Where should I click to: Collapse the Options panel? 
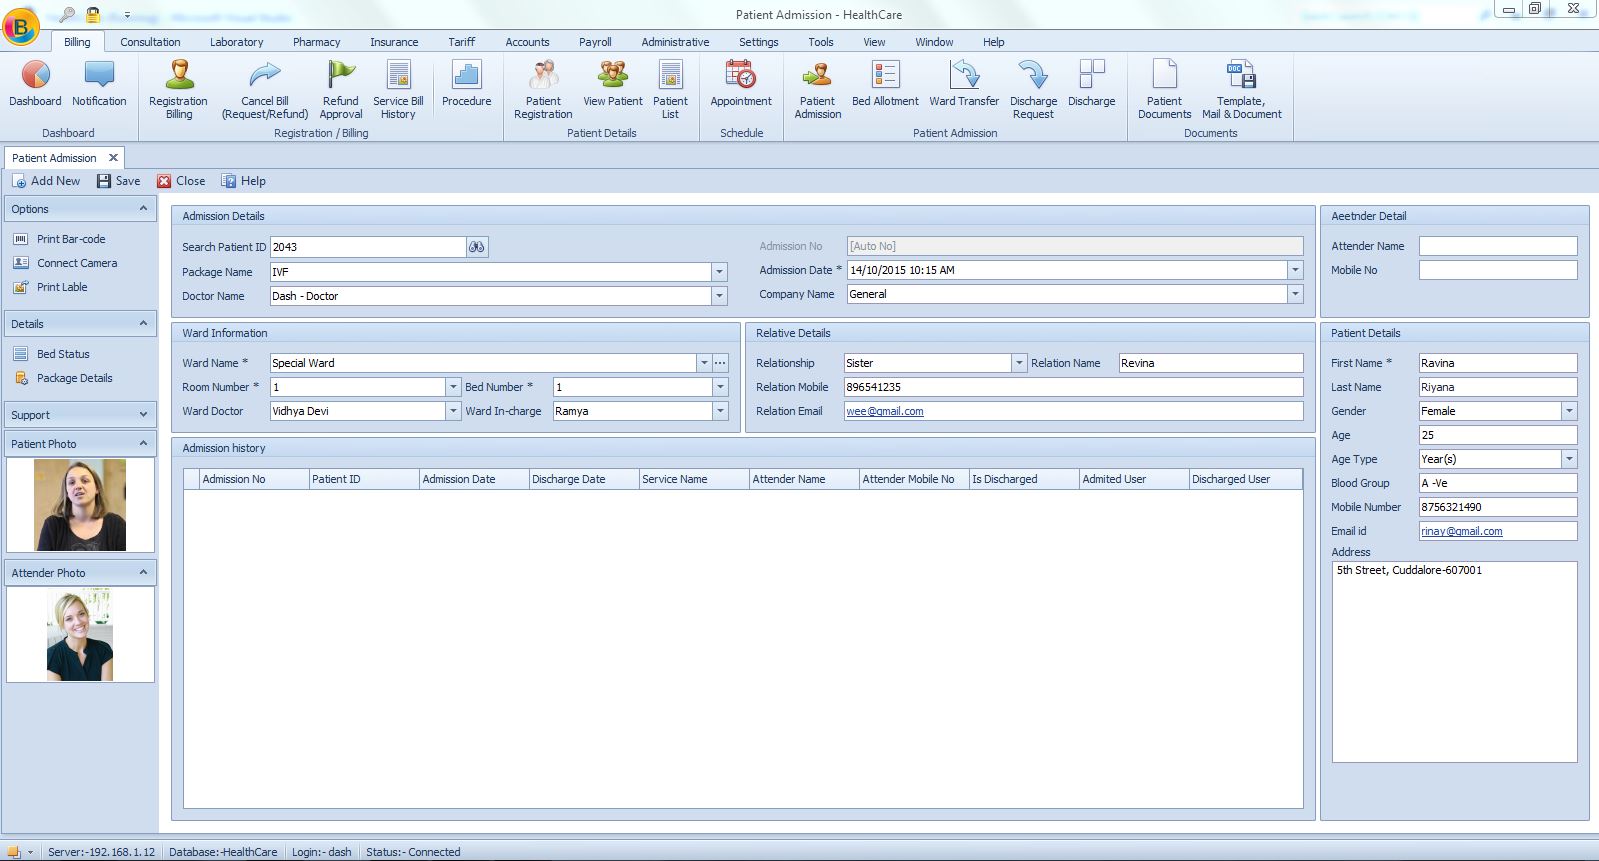[x=143, y=208]
